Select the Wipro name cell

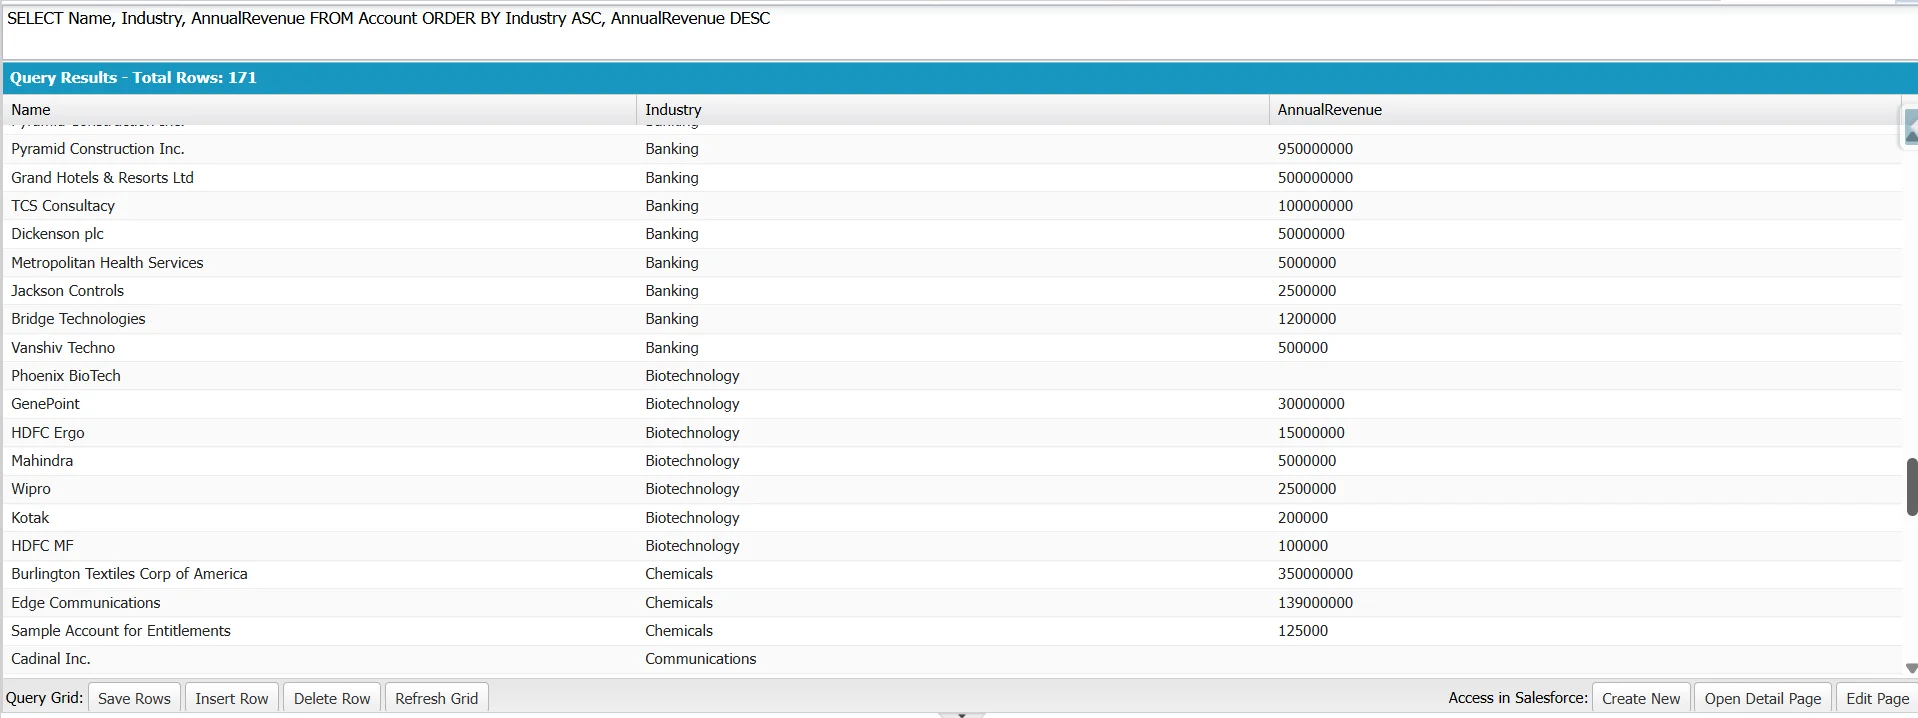319,489
